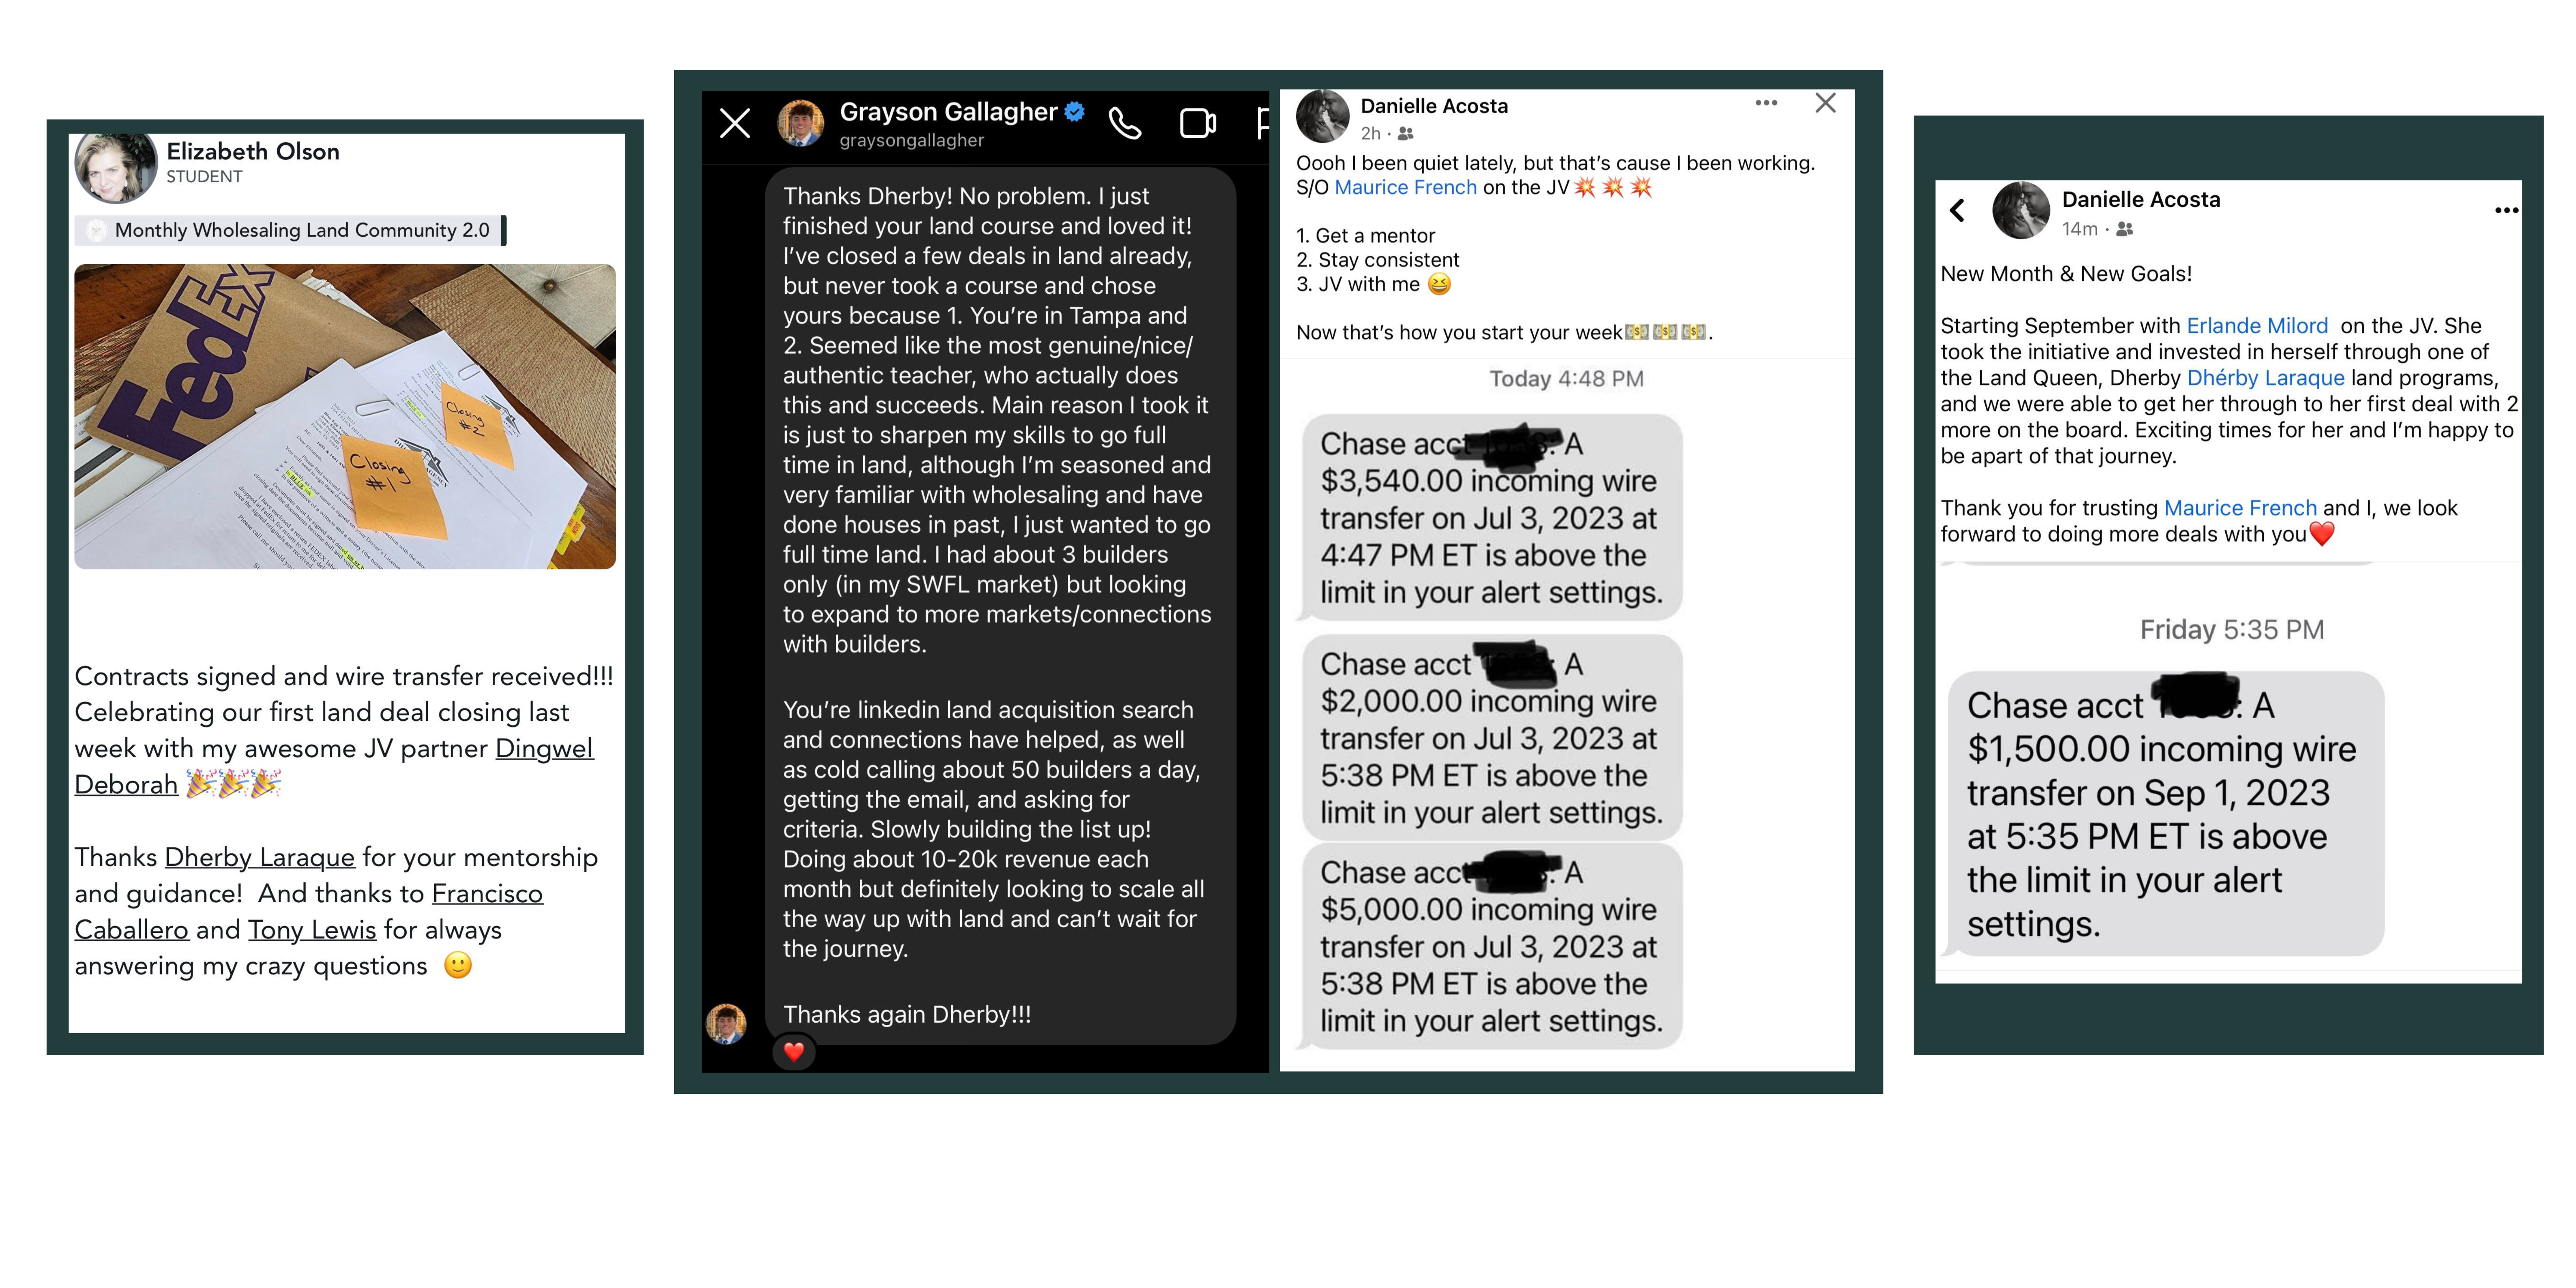Open the Dhérby Laraque tagged profile link

pos(2265,377)
